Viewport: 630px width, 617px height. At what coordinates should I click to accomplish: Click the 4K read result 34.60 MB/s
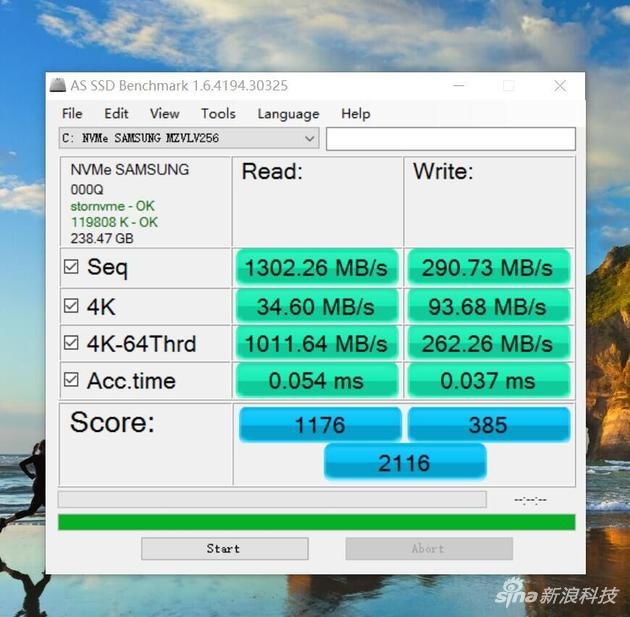317,306
